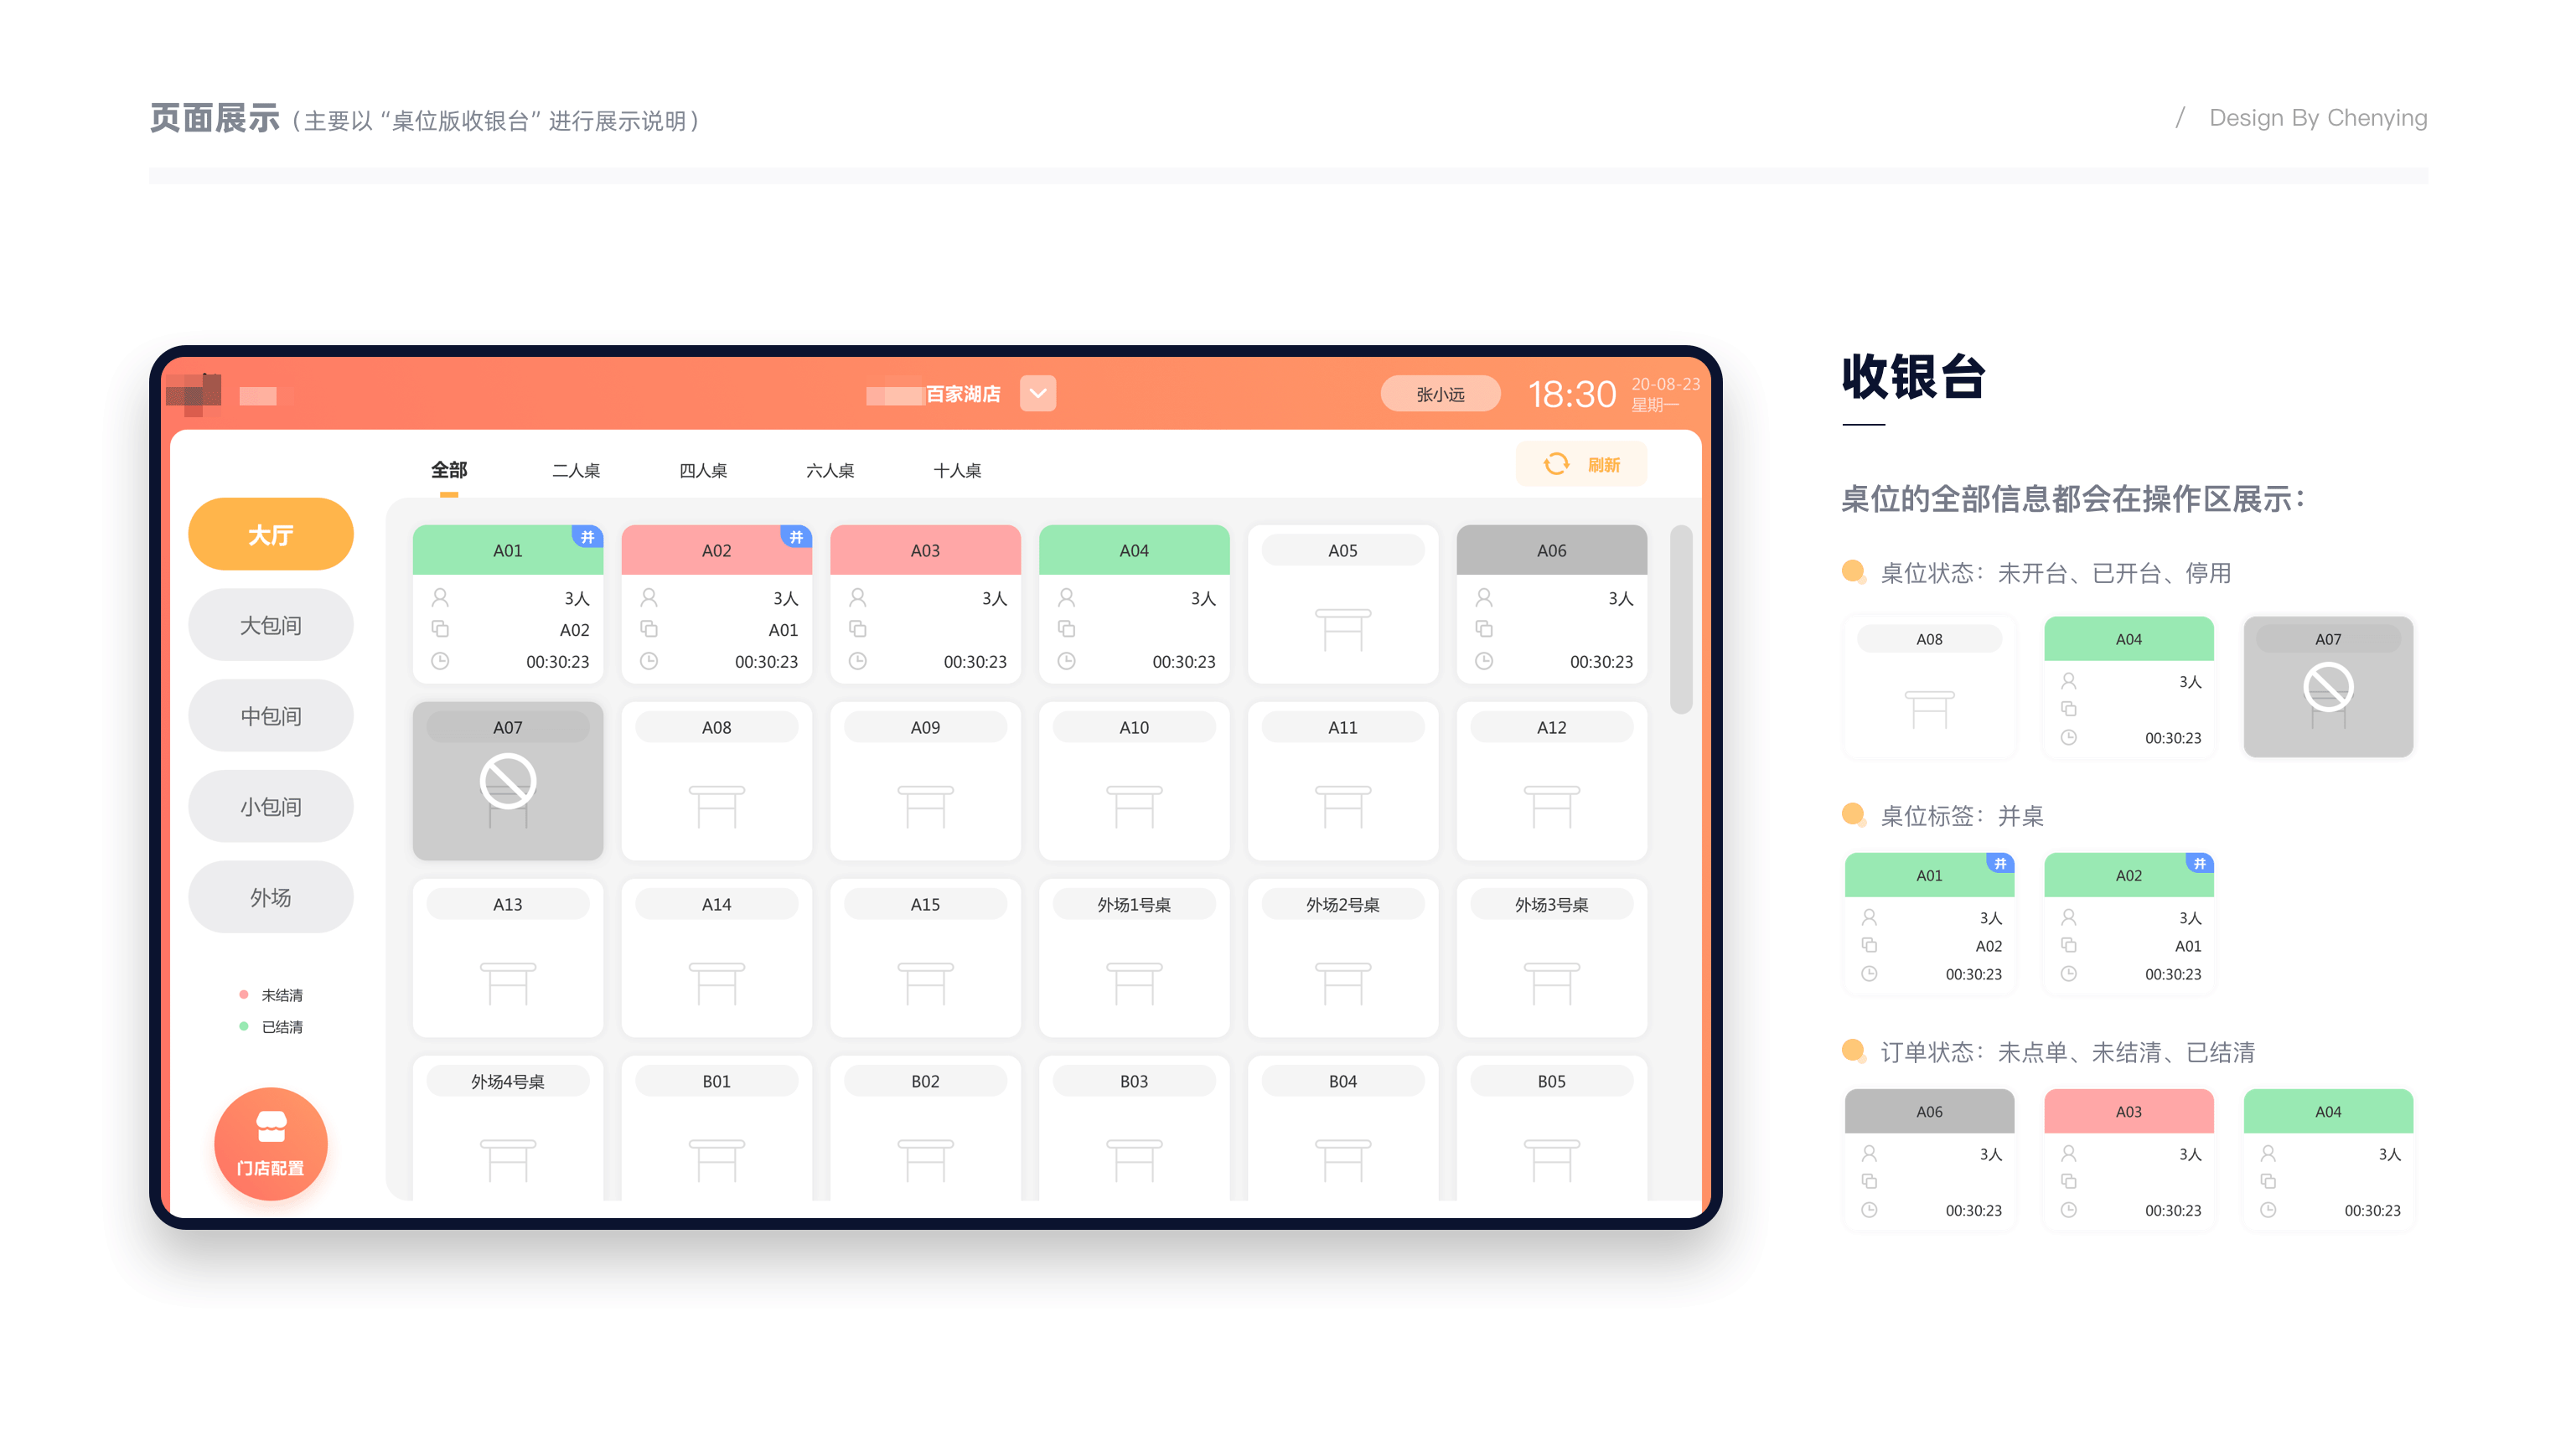Click the A06 table header

click(x=1552, y=550)
